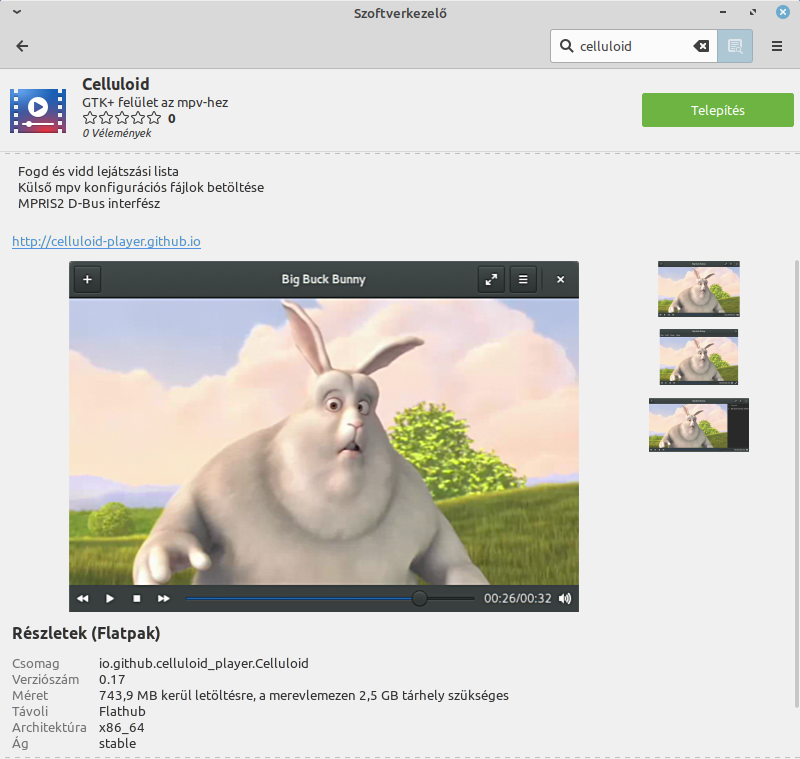This screenshot has height=759, width=800.
Task: Click package name io.github.celluloid_player.Celluloid
Action: click(x=204, y=663)
